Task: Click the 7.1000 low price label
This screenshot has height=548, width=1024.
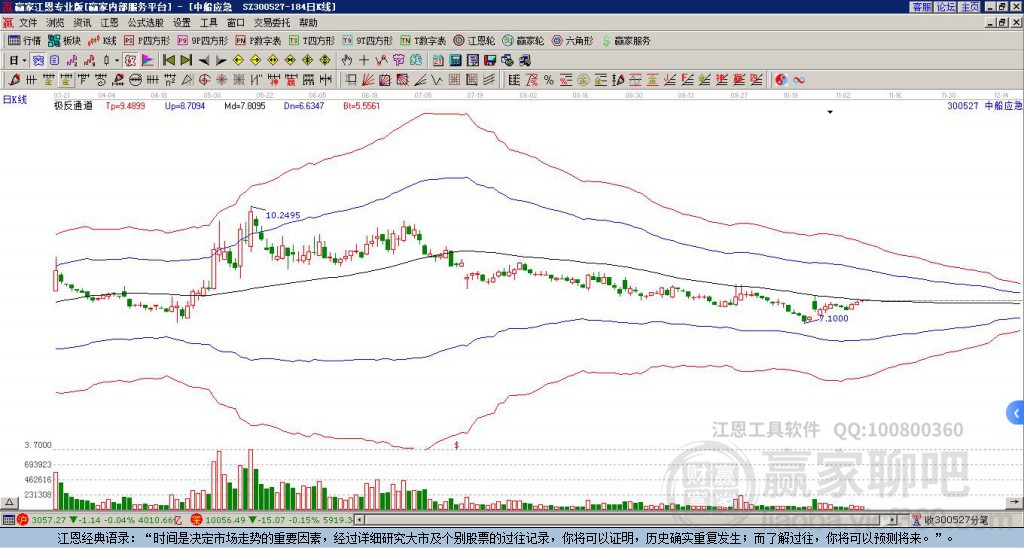Action: click(x=833, y=318)
